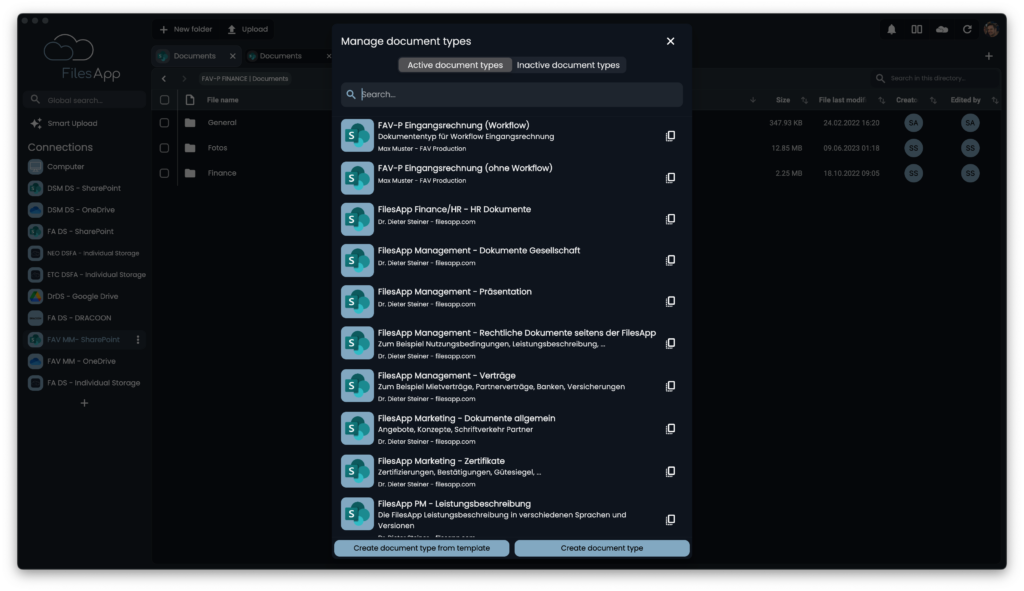Select FilesApp Finance/HR - HR Dokumente entry
This screenshot has width=1024, height=591.
tap(512, 219)
